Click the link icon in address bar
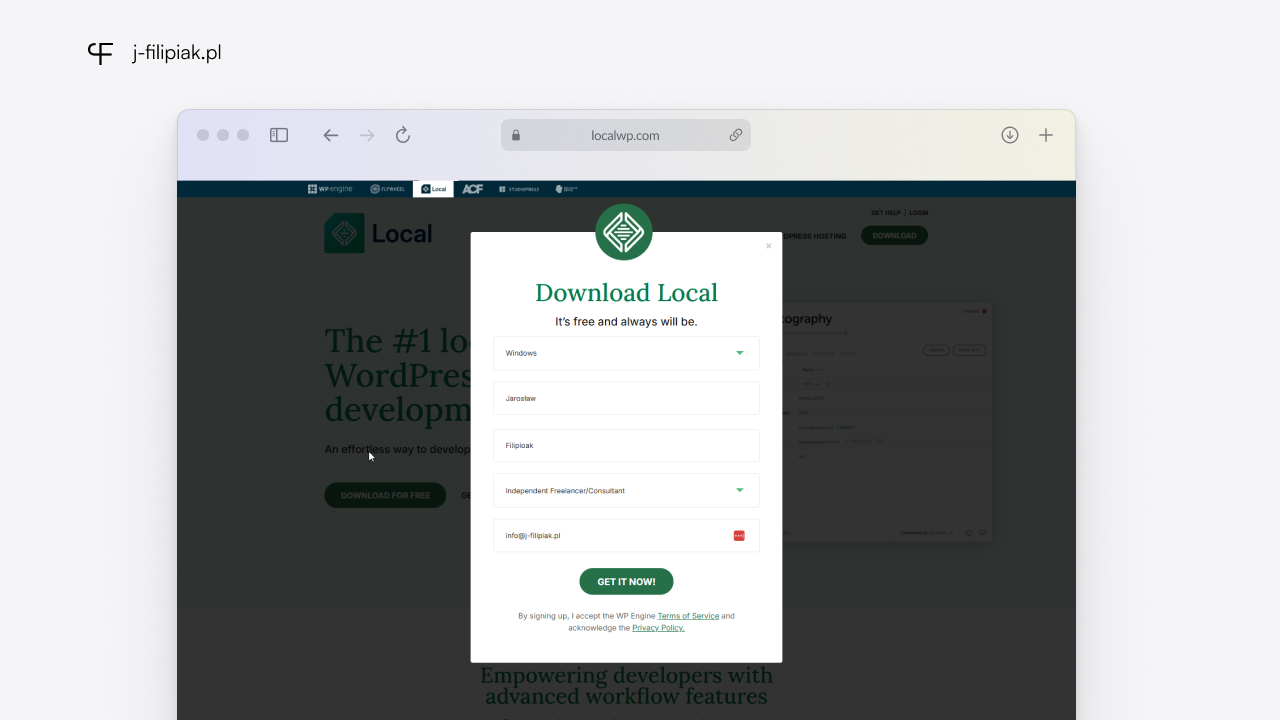 tap(736, 135)
